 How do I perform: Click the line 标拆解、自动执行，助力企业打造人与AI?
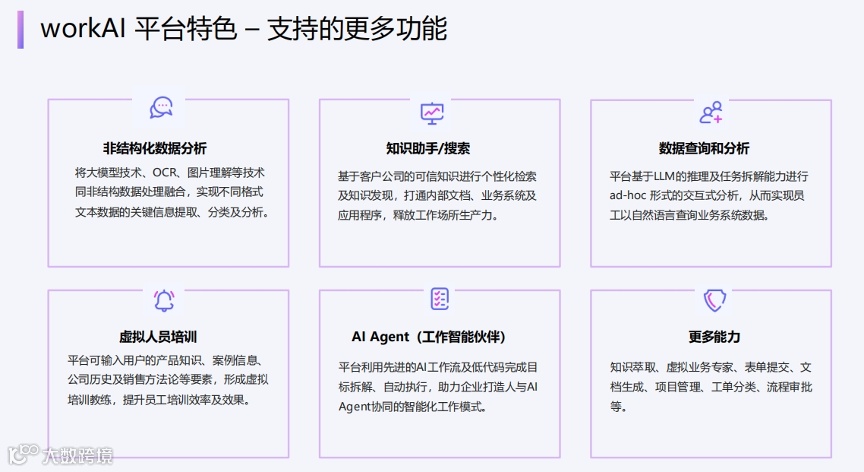coord(438,387)
